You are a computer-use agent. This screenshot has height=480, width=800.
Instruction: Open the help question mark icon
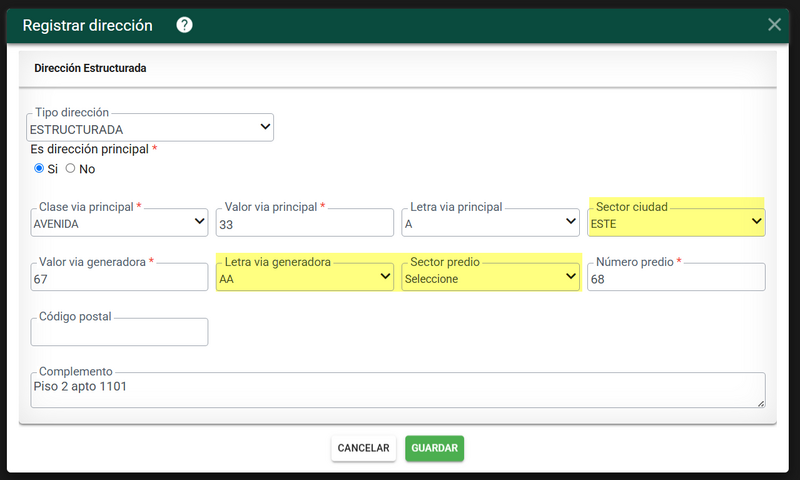(x=184, y=25)
